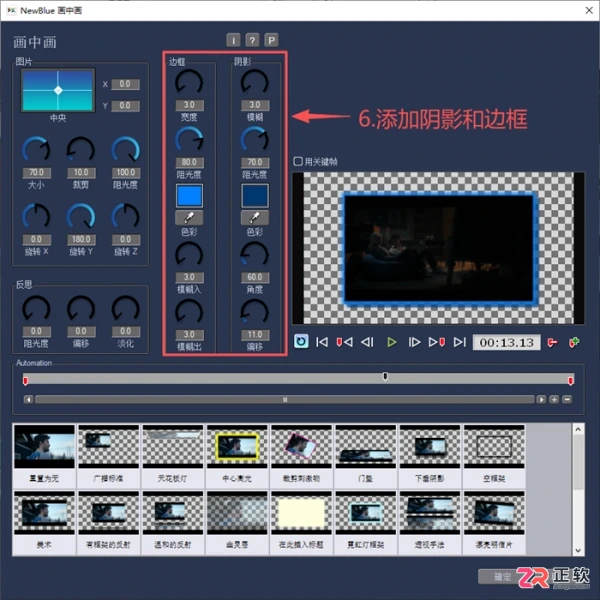Screen dimensions: 600x600
Task: Click the size 70.0 value field
Action: tap(36, 173)
